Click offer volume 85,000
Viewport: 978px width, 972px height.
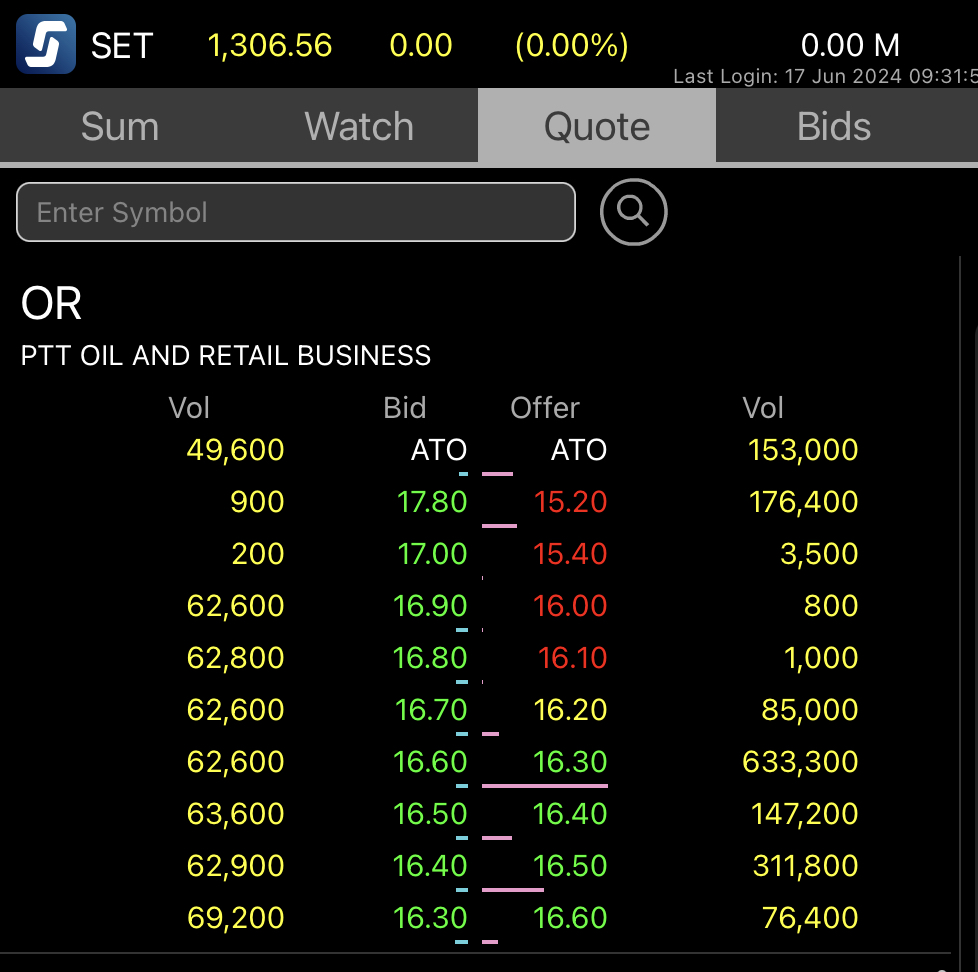810,710
